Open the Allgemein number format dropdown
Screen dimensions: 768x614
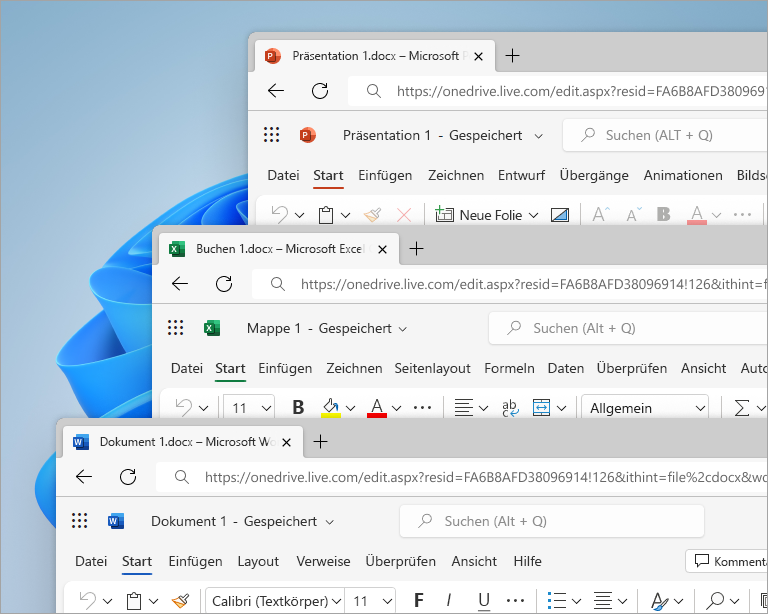700,408
